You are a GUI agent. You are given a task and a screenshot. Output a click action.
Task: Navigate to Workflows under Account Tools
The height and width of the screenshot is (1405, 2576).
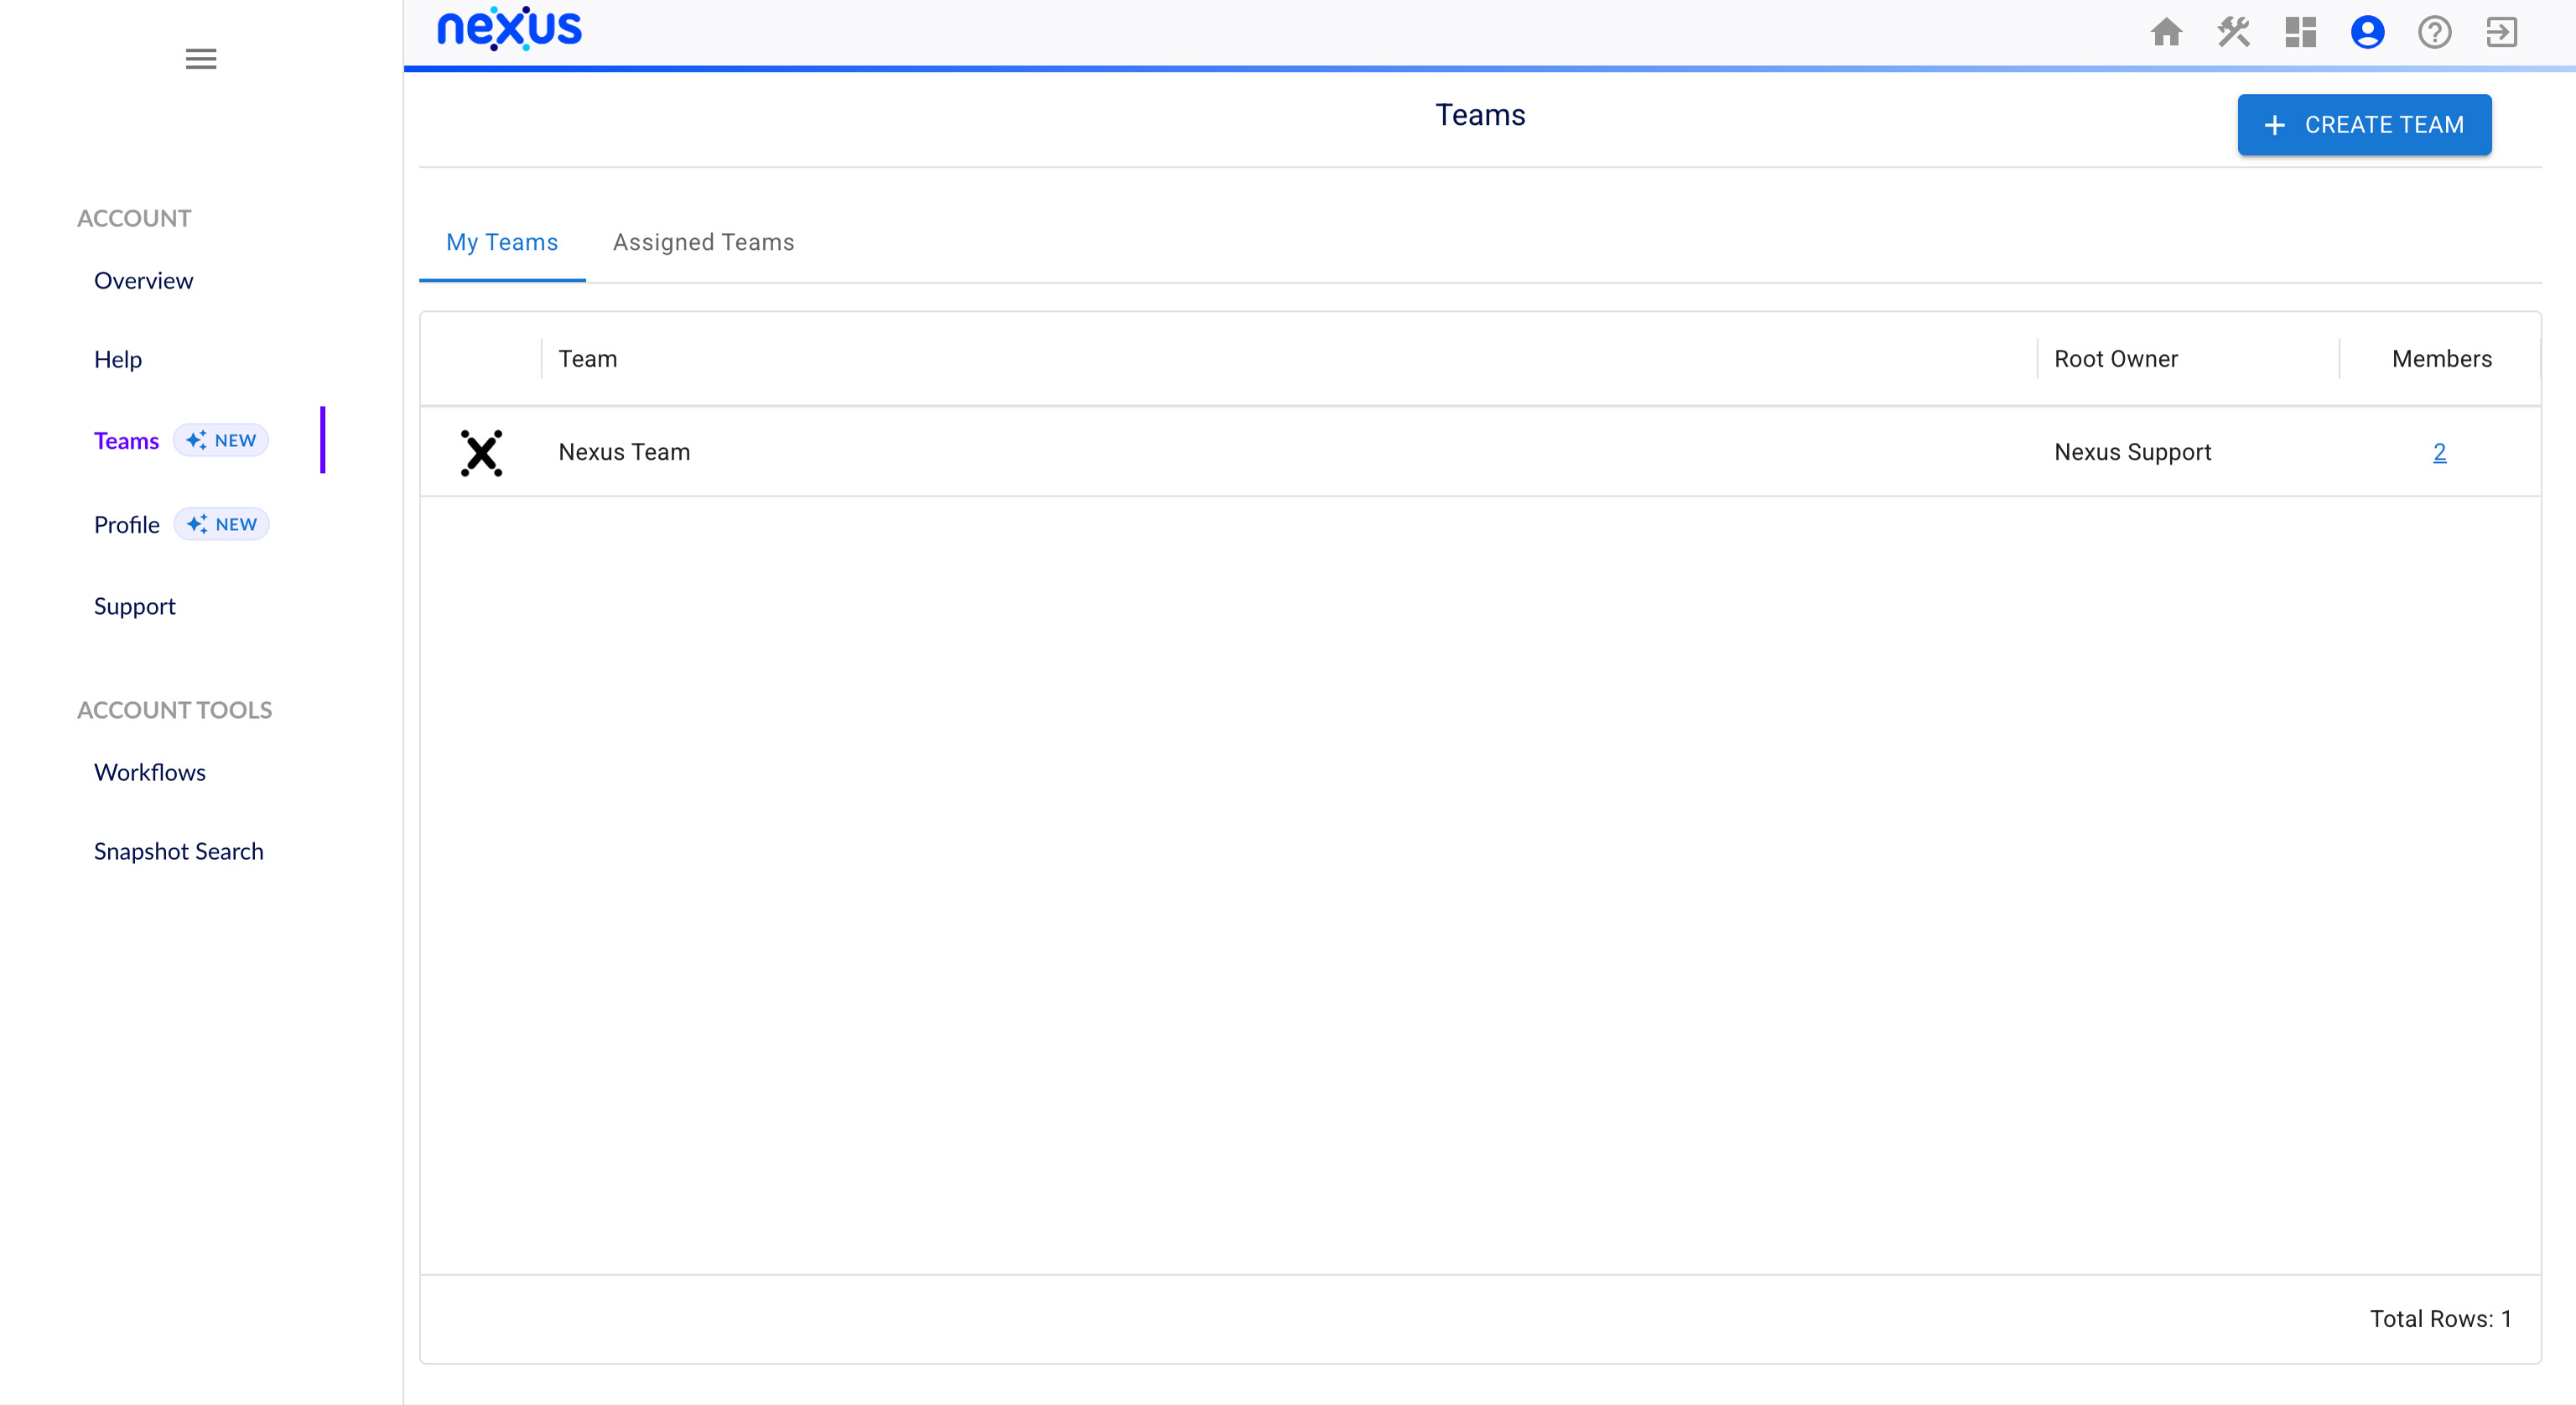tap(150, 773)
